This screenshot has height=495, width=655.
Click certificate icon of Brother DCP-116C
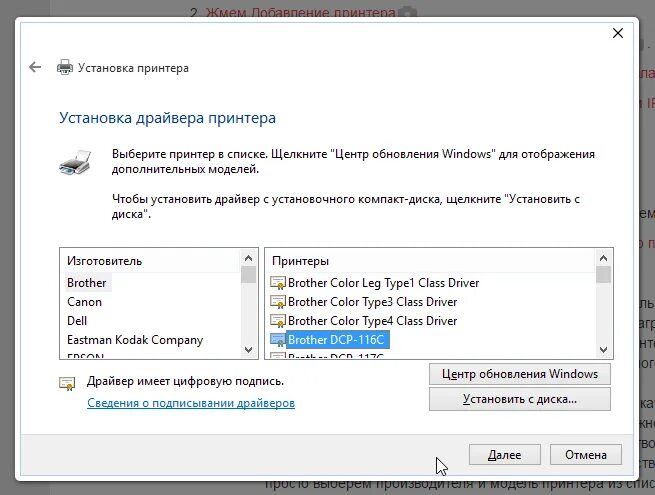click(277, 340)
